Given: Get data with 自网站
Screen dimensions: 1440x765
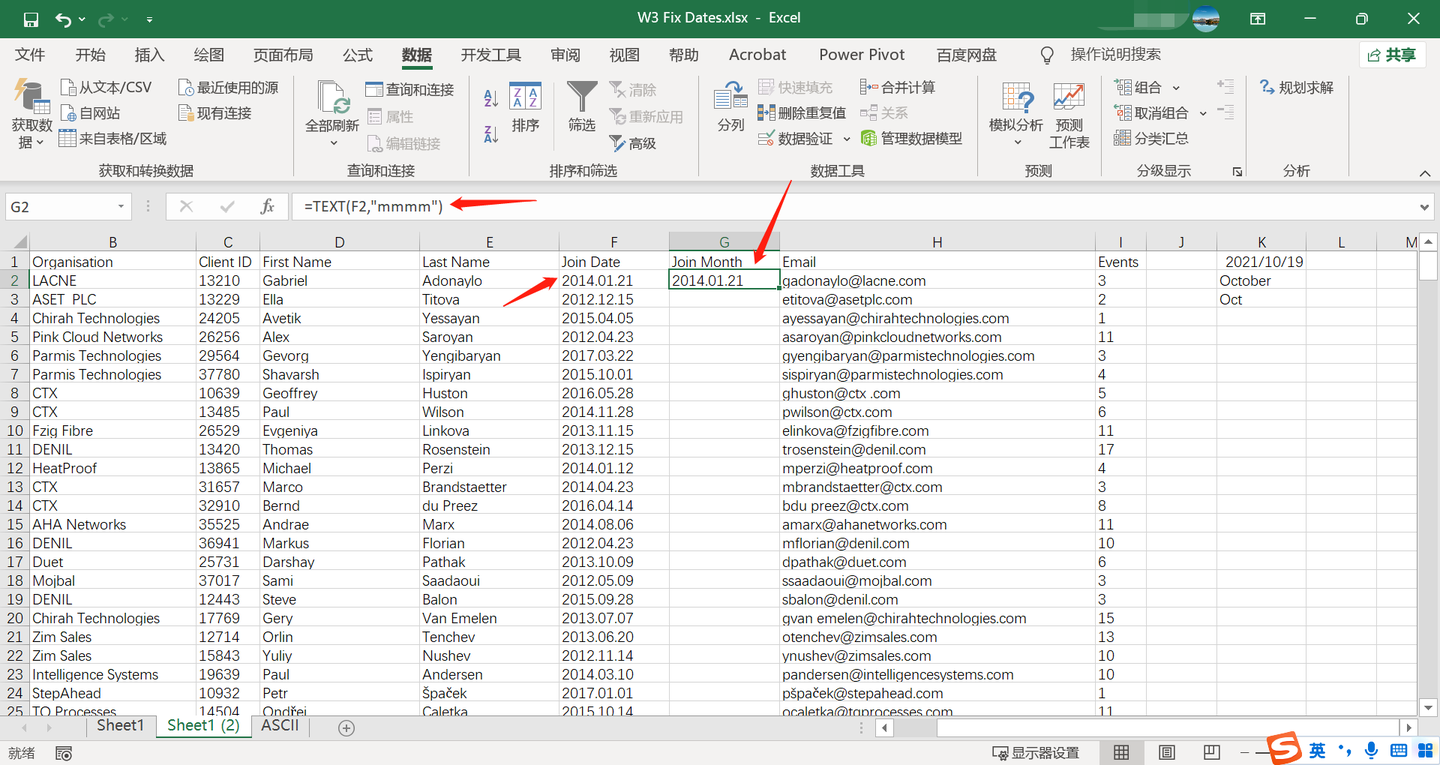Looking at the screenshot, I should (x=90, y=113).
